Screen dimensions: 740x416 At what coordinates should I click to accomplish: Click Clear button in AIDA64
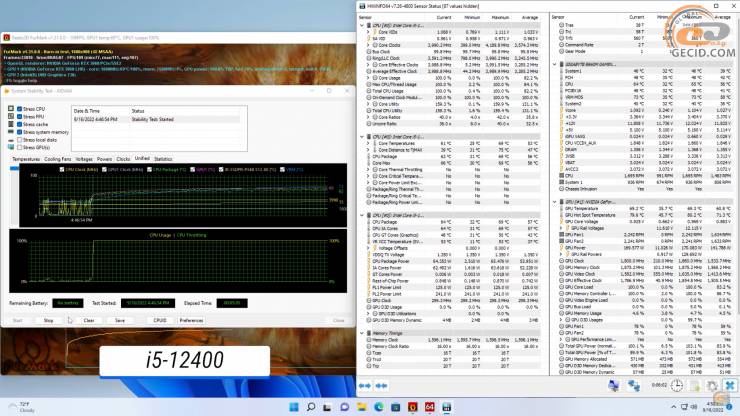(89, 320)
